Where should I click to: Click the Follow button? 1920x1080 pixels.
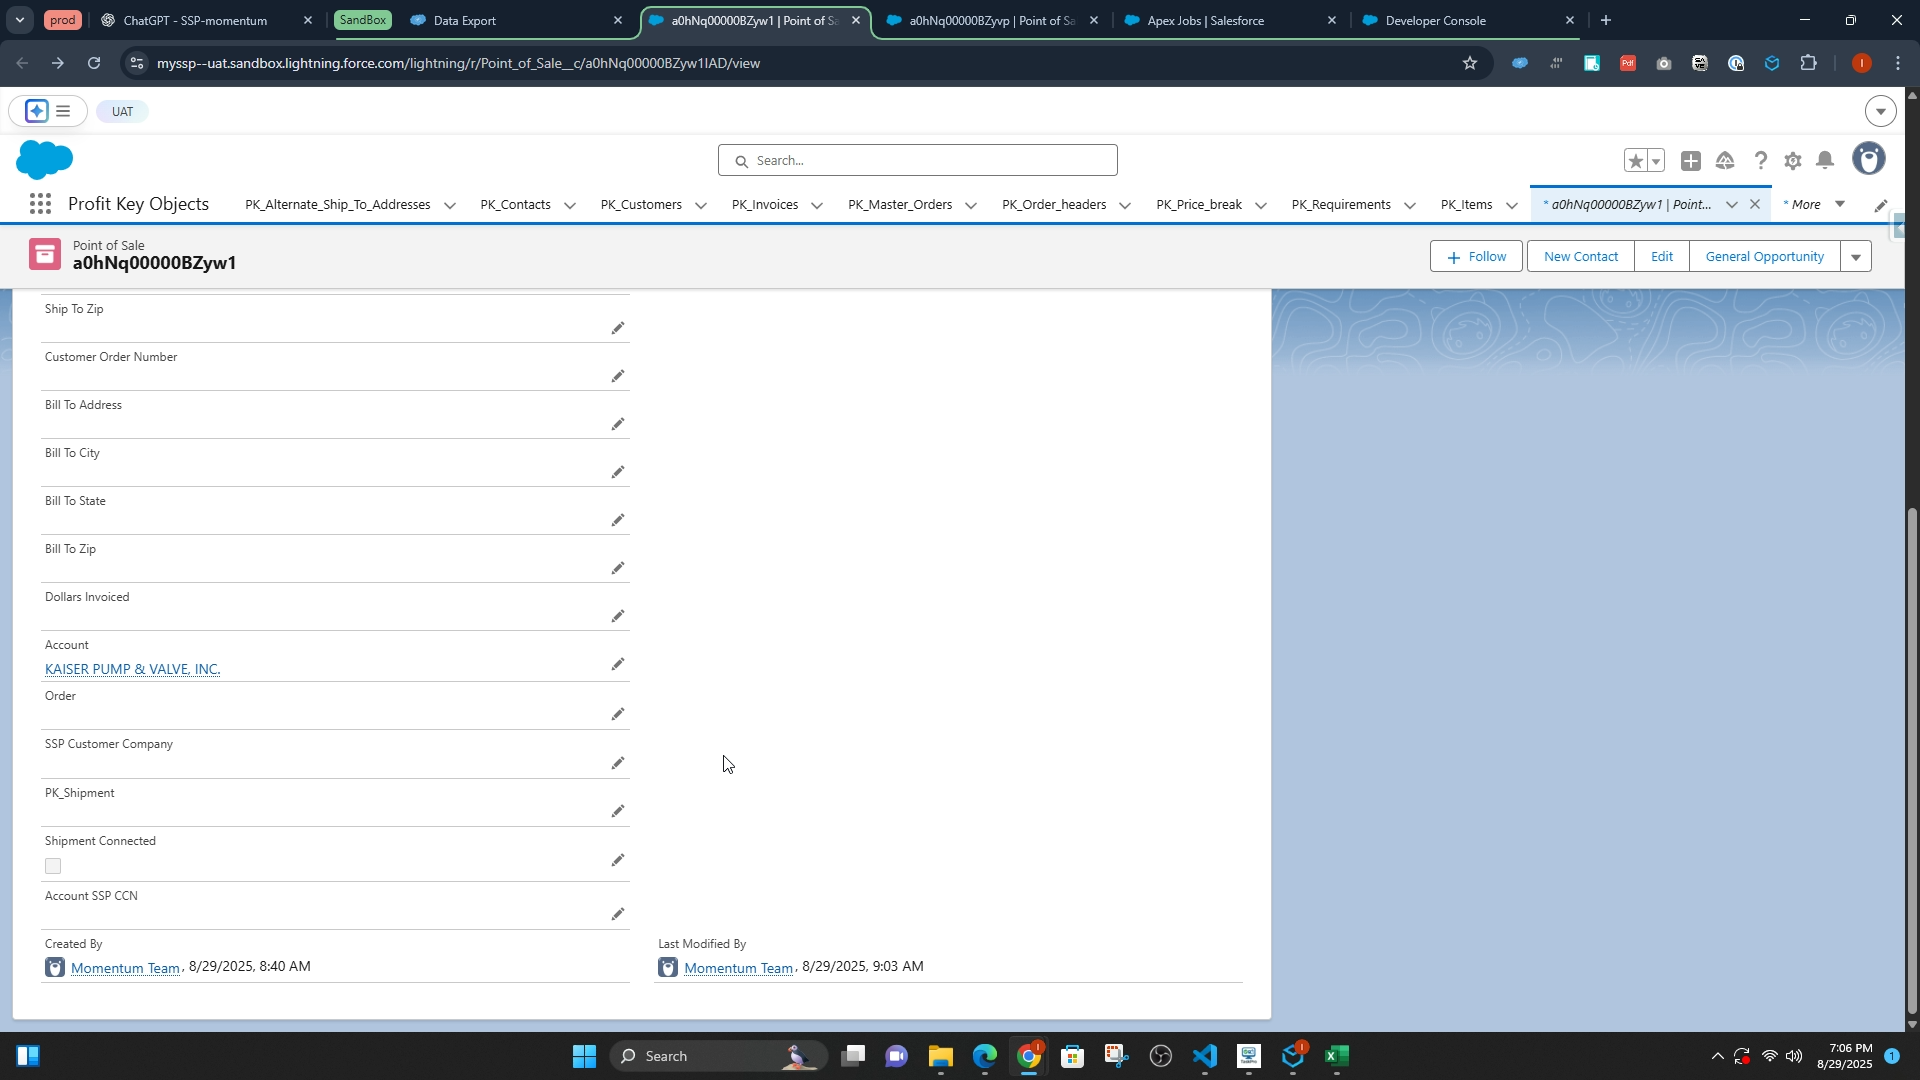pos(1476,257)
